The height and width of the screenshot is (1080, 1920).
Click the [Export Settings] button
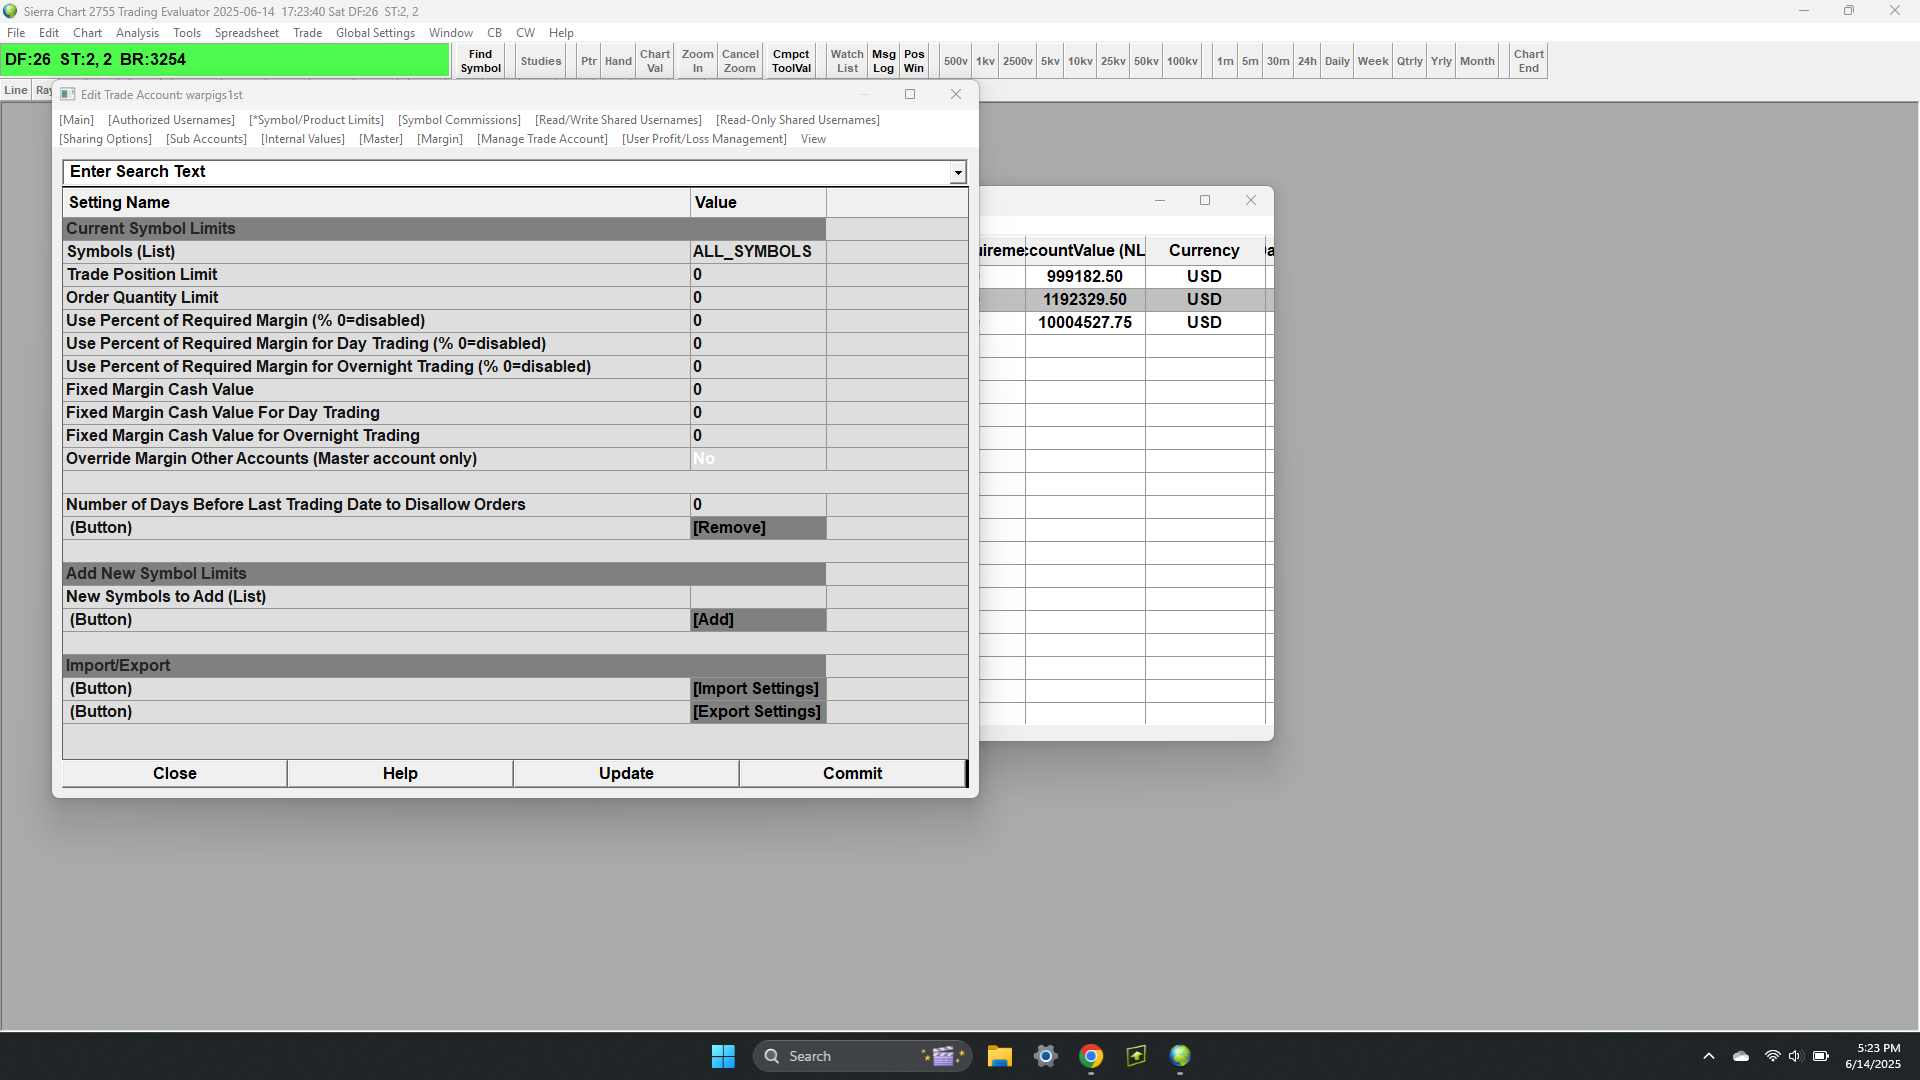coord(757,712)
